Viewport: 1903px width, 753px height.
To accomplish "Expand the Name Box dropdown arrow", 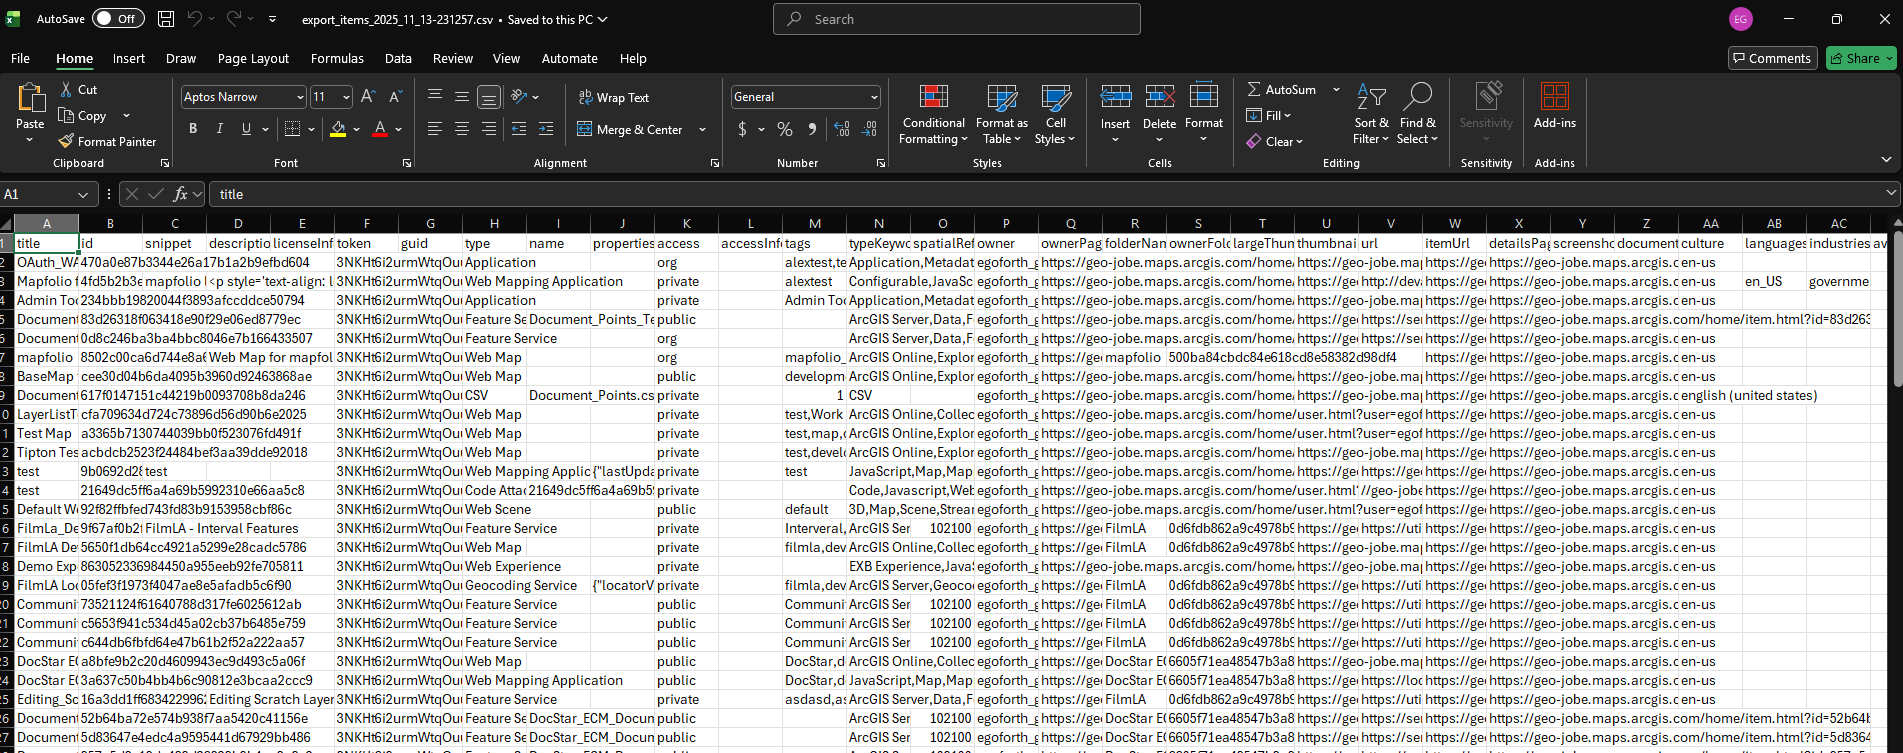I will tap(83, 194).
